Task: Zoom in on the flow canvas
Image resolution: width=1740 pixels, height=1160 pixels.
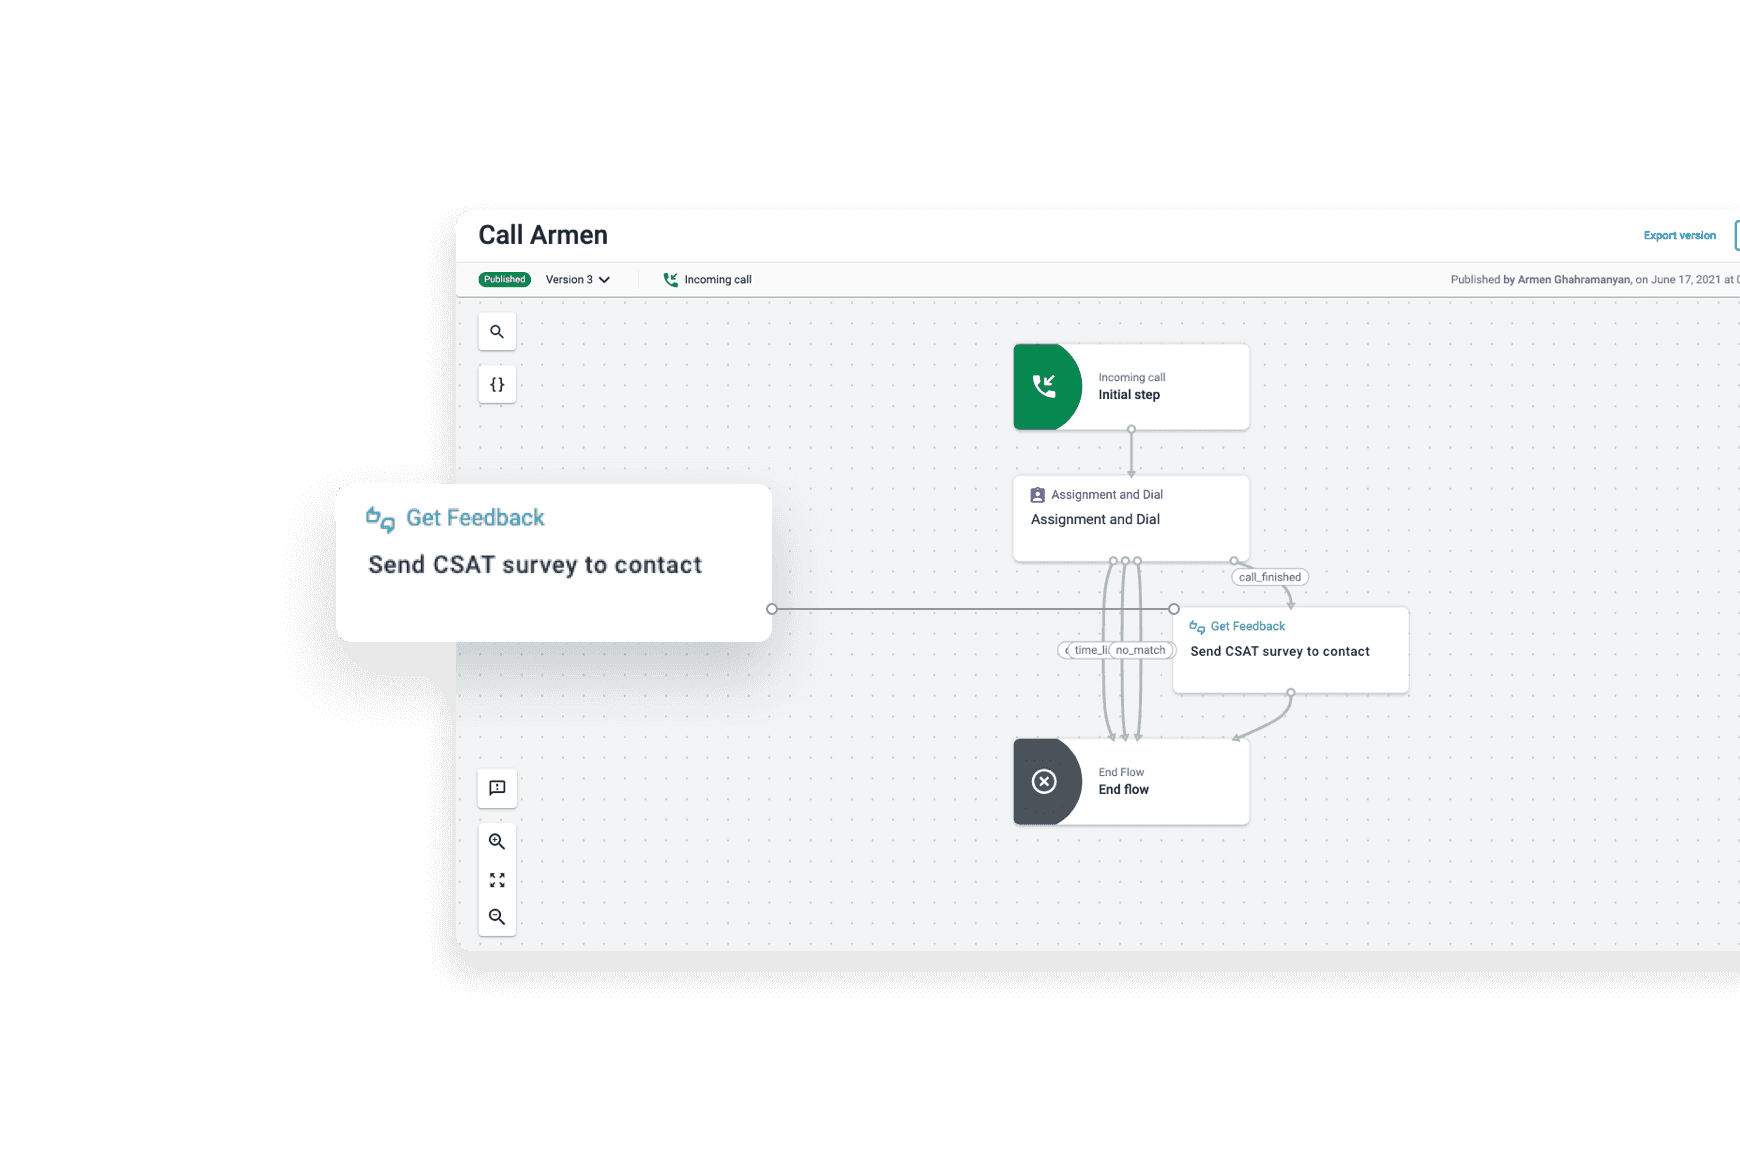Action: click(497, 842)
